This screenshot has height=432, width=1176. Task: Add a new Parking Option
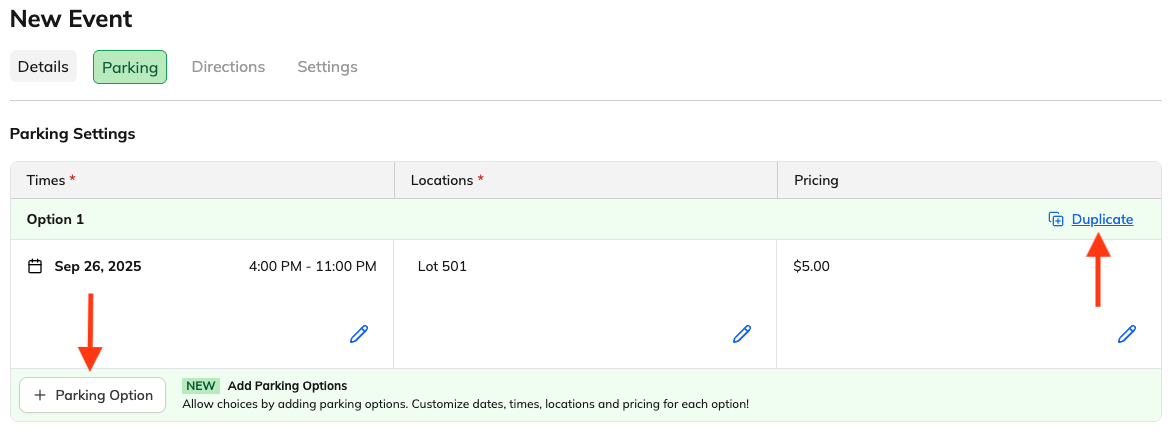point(93,395)
